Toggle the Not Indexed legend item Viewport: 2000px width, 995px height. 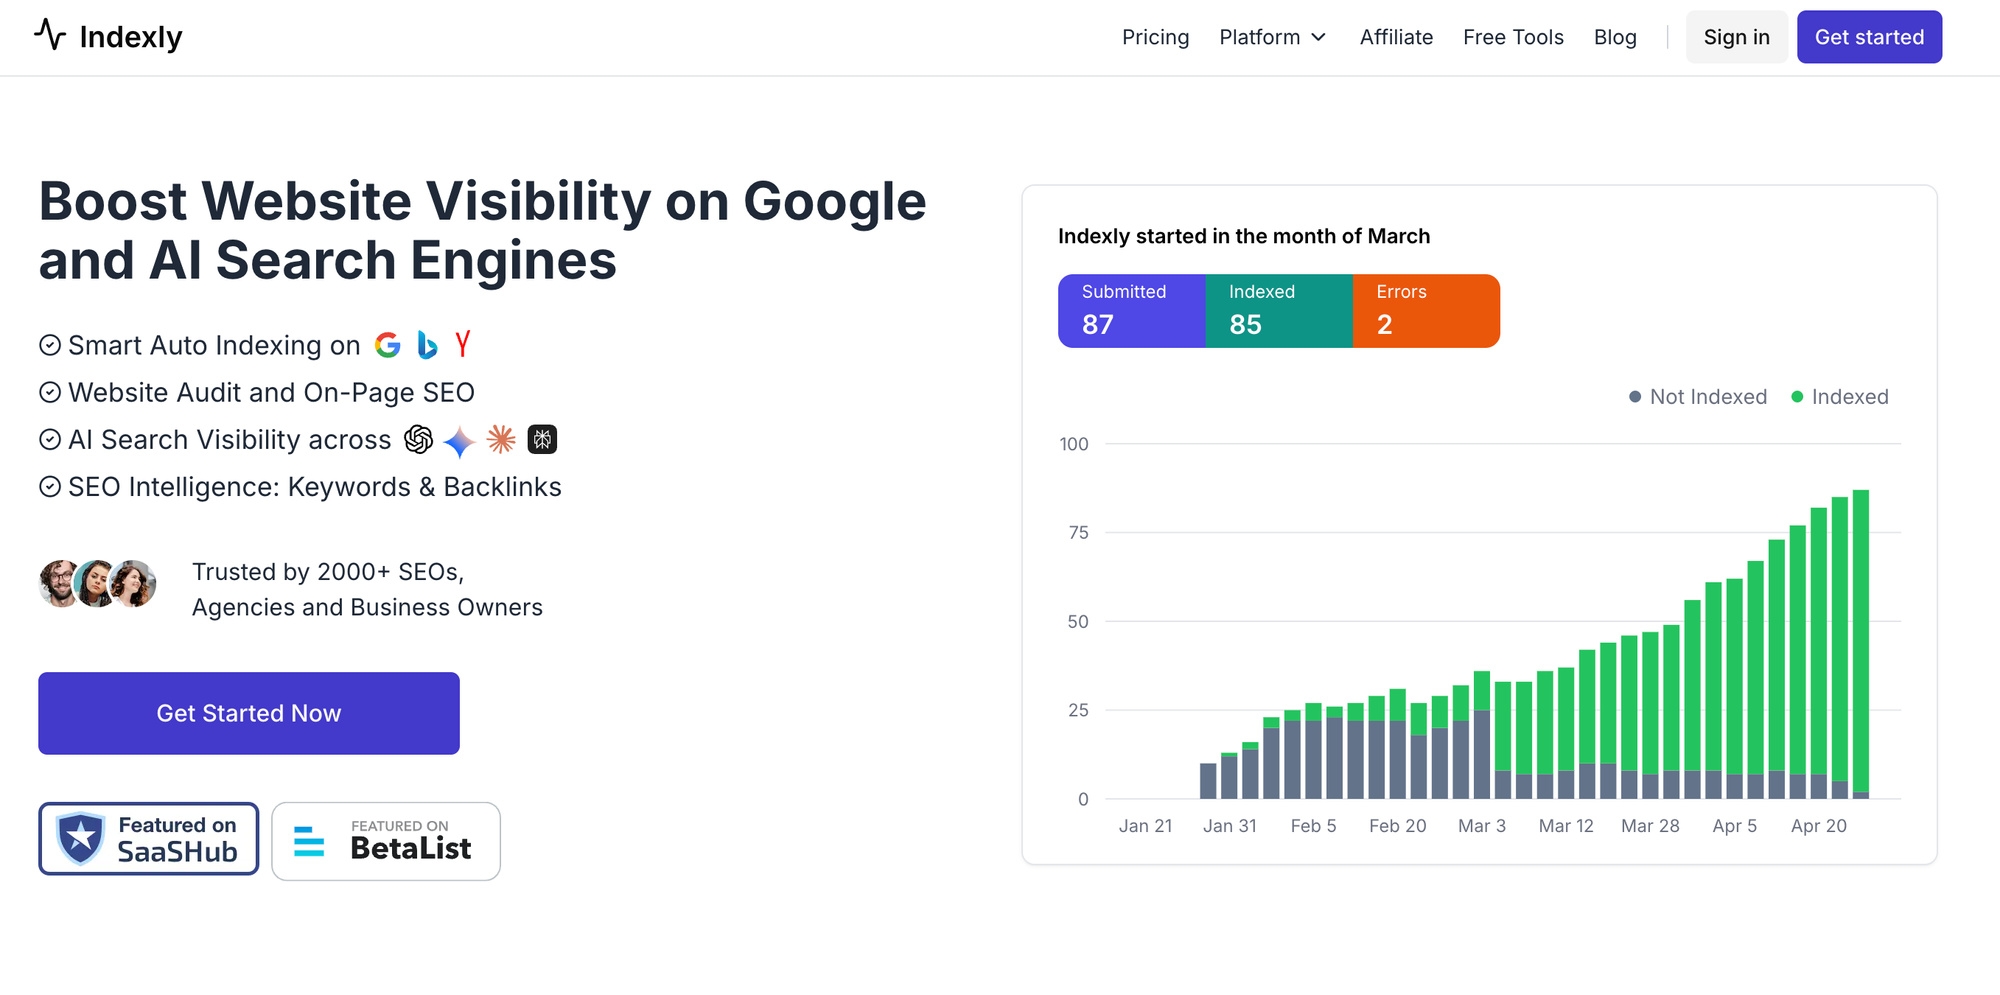point(1697,397)
